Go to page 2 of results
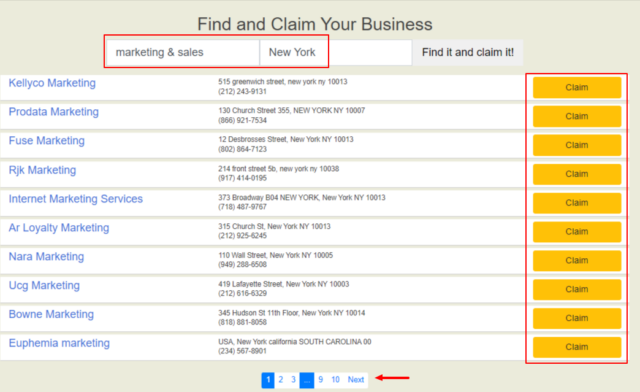 click(x=281, y=380)
